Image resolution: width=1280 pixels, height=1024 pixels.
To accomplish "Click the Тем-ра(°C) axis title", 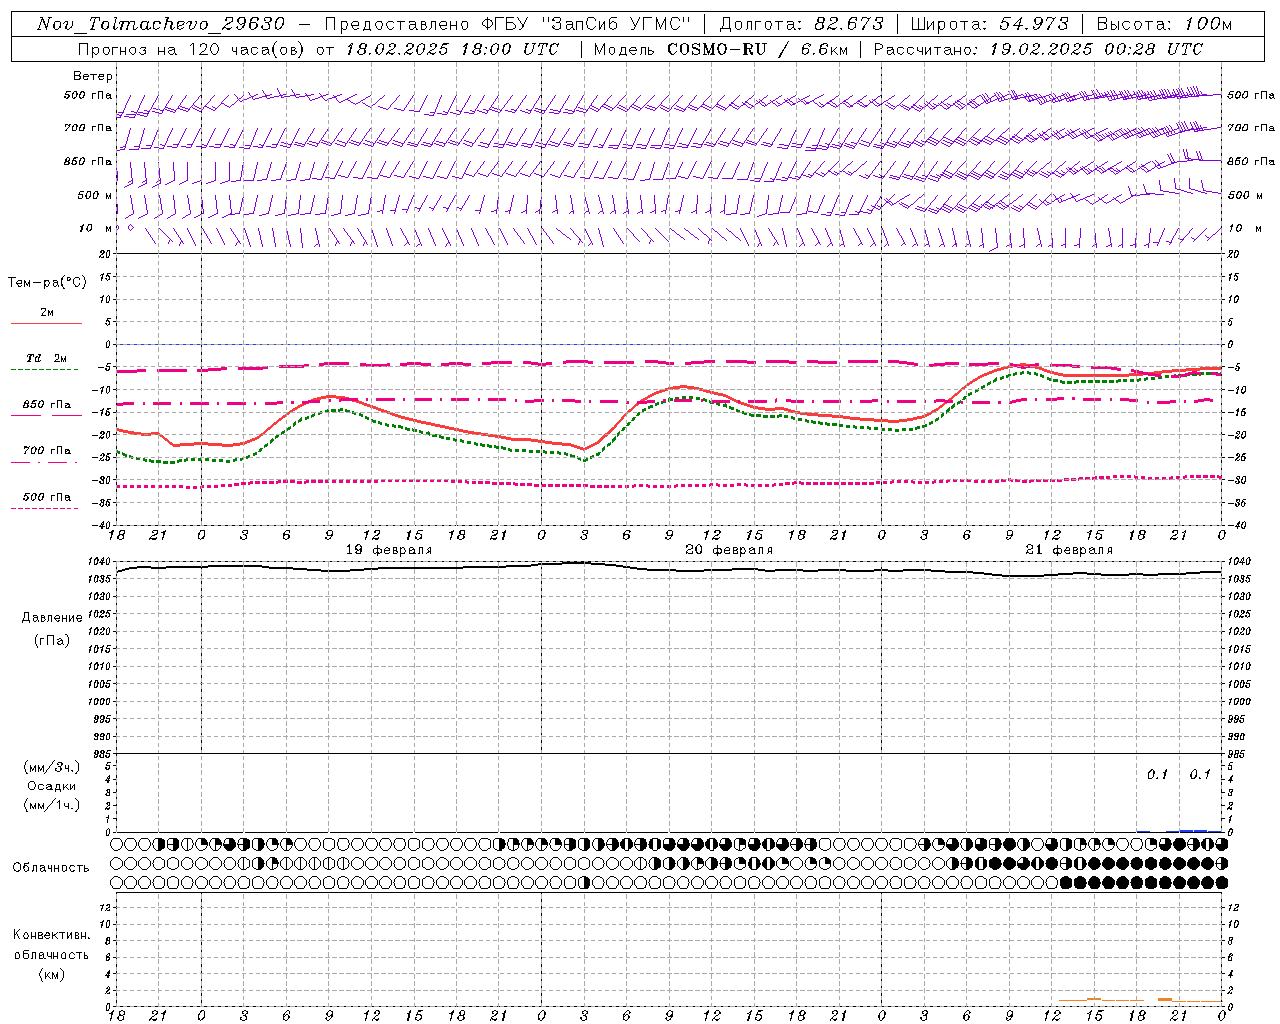I will (47, 282).
